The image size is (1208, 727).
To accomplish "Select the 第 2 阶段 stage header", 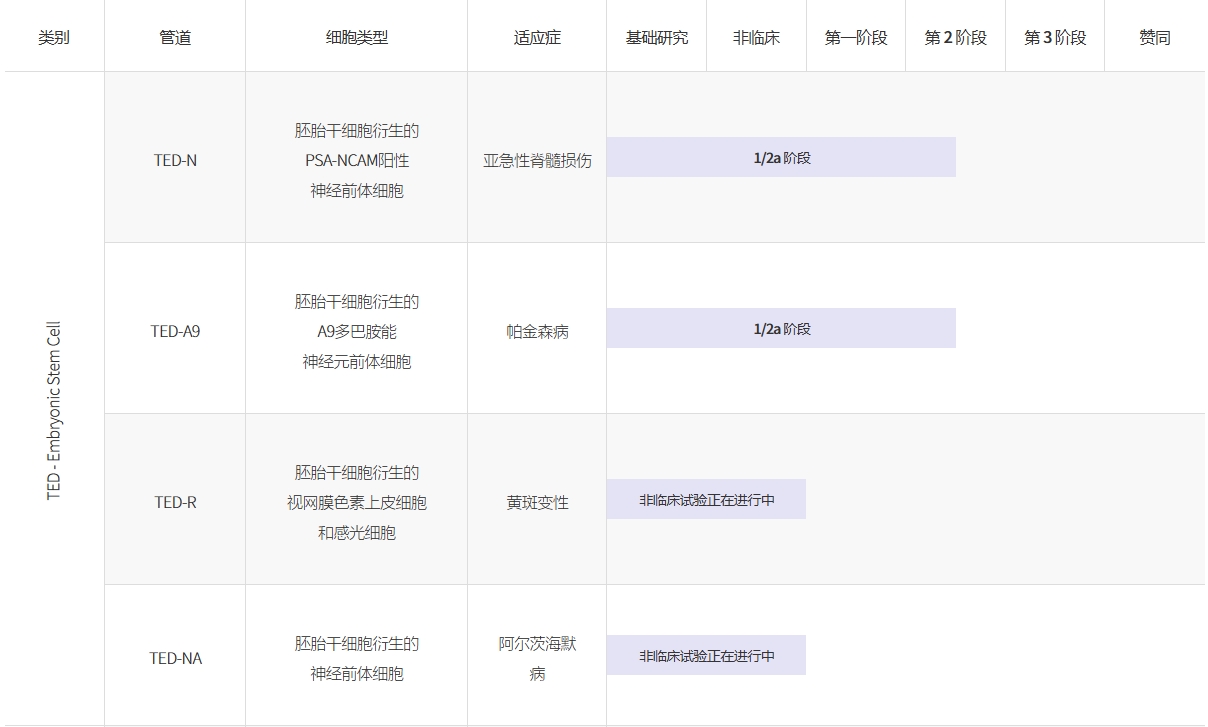I will pyautogui.click(x=955, y=38).
